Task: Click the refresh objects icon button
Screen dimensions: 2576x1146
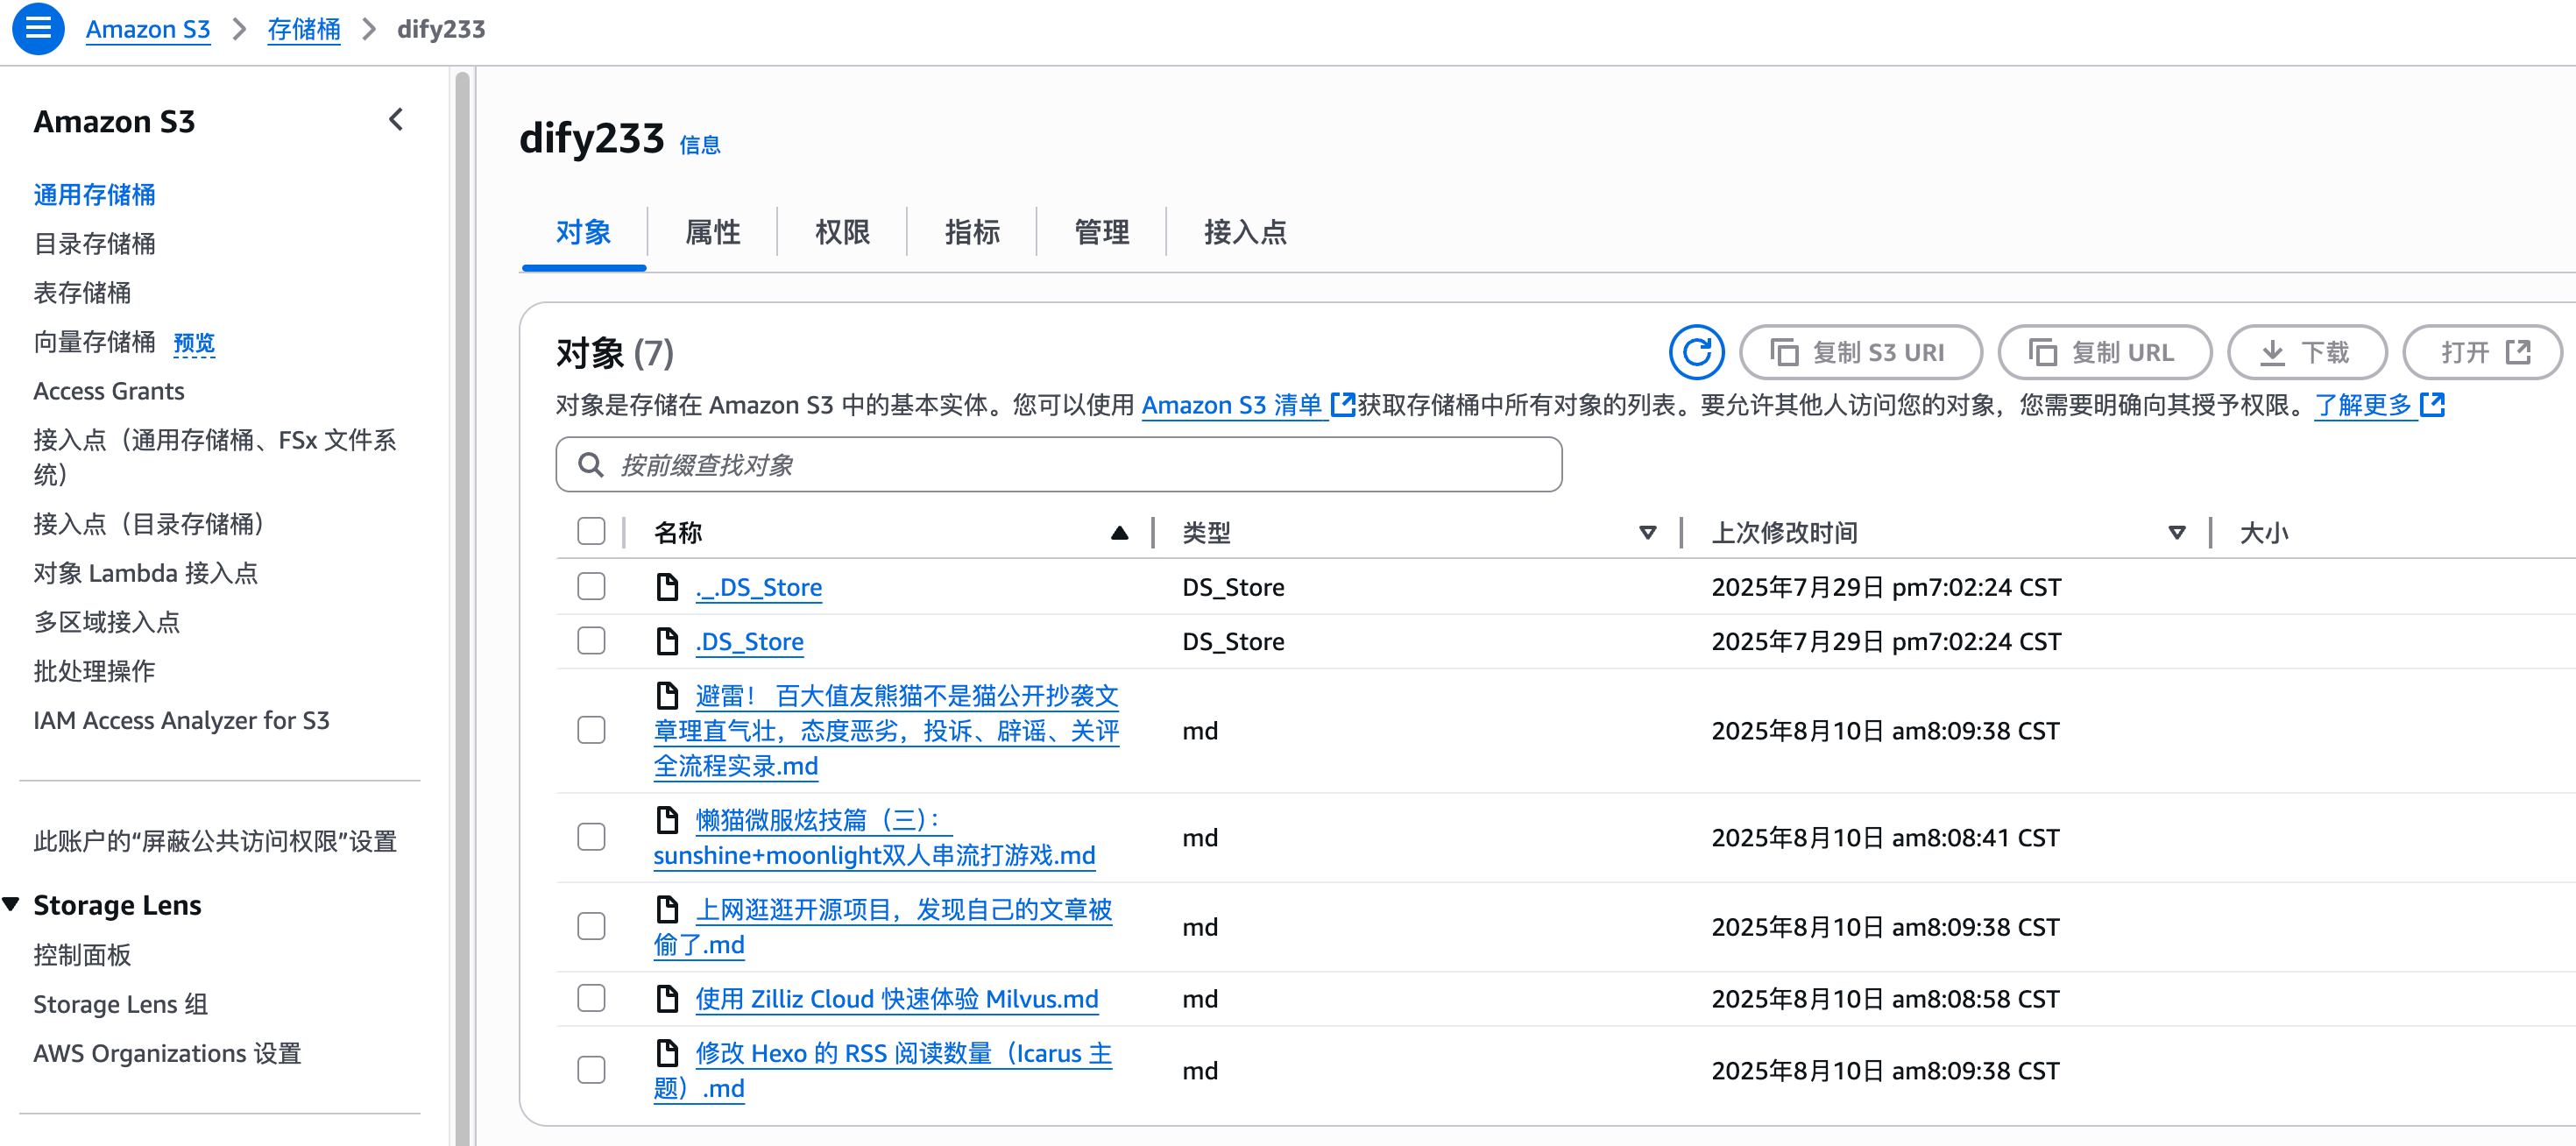Action: point(1696,352)
